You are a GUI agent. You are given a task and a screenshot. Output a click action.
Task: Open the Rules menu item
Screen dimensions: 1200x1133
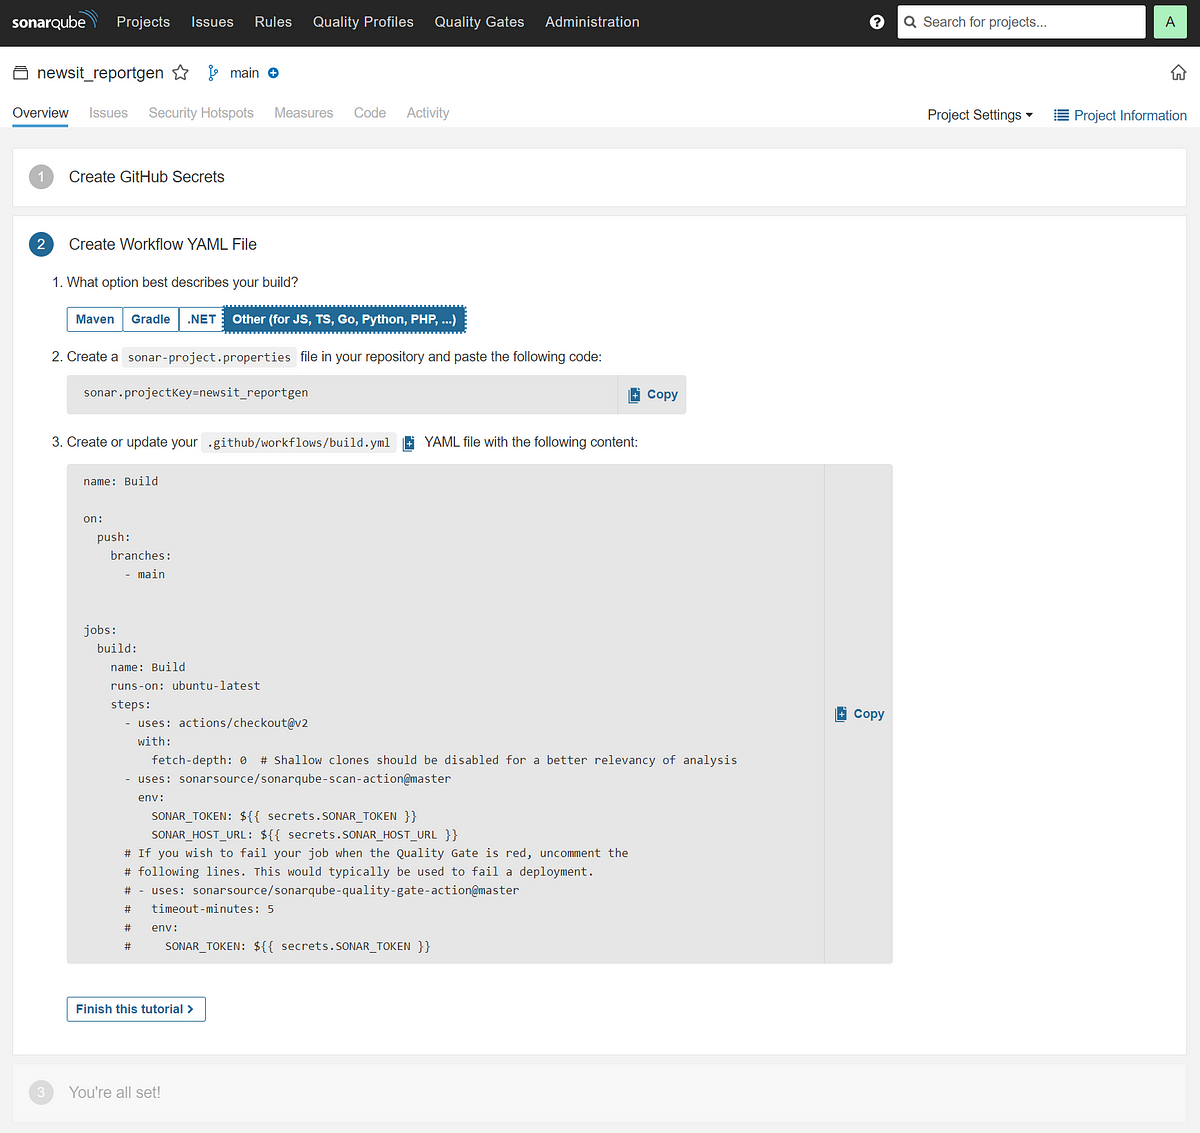click(273, 21)
